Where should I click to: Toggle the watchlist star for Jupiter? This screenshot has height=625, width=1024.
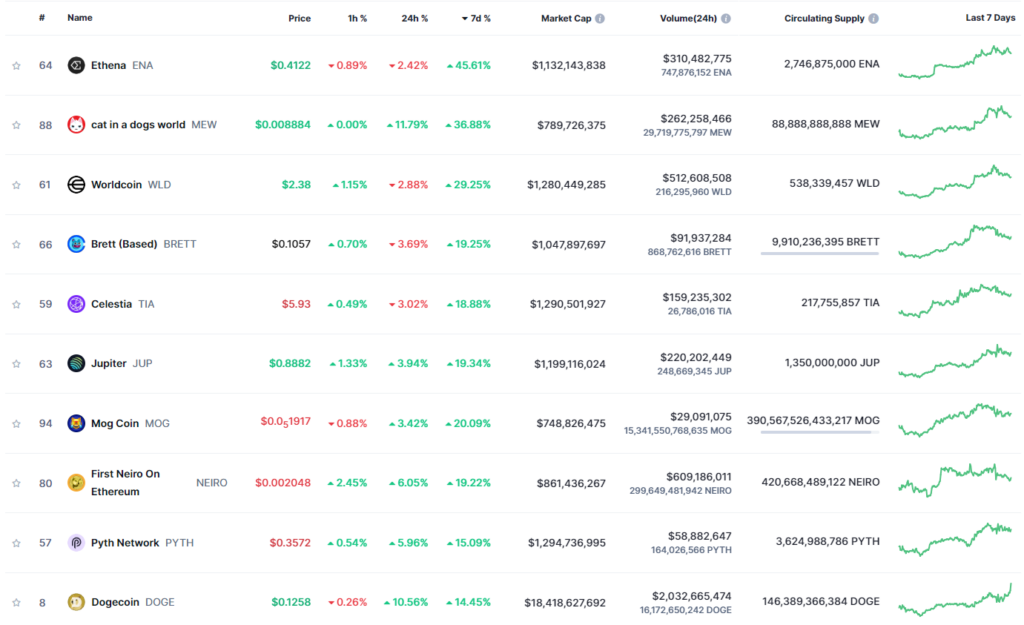16,363
